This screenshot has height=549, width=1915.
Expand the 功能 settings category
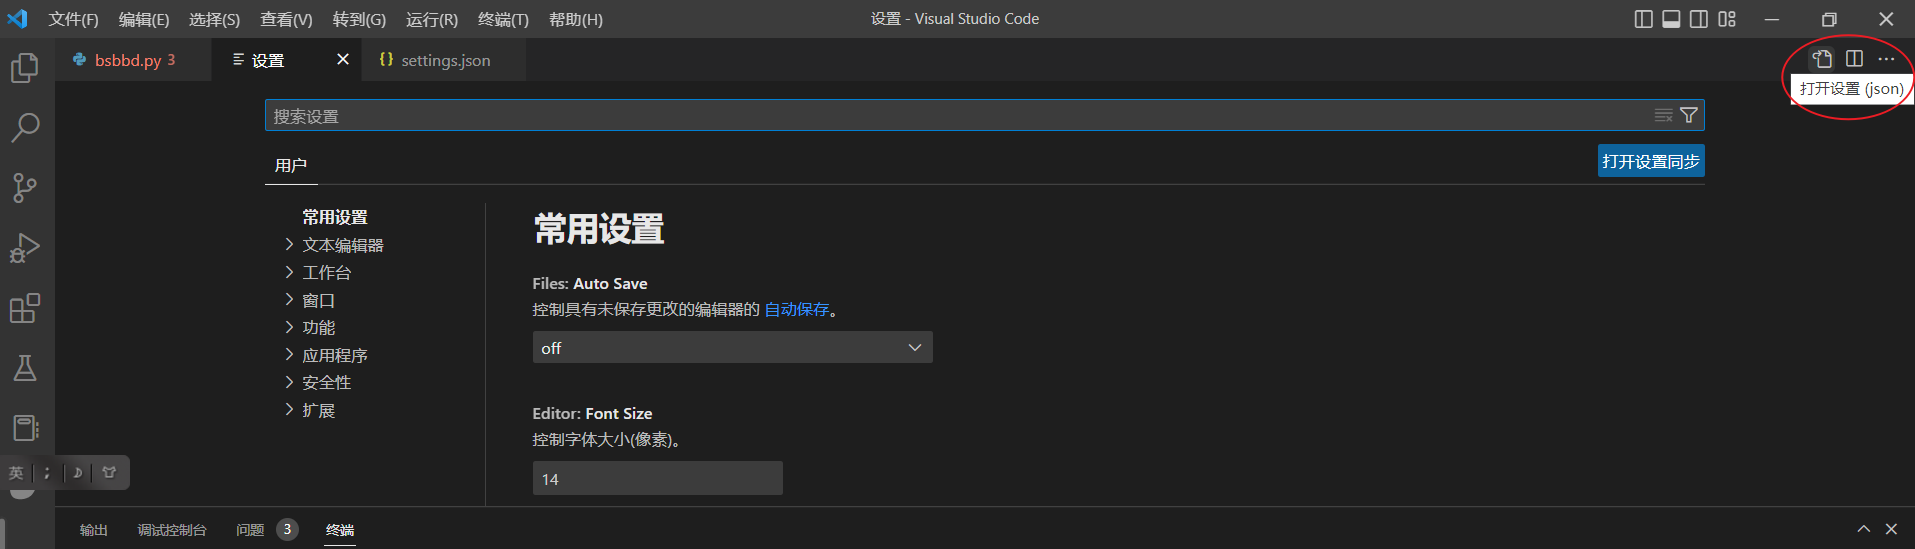tap(319, 327)
